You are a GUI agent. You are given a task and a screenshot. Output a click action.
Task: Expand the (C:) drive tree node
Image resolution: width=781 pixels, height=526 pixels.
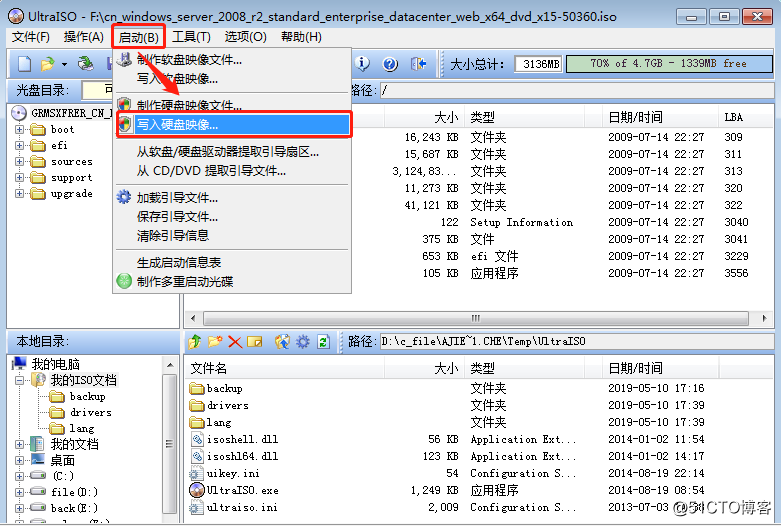(19, 476)
